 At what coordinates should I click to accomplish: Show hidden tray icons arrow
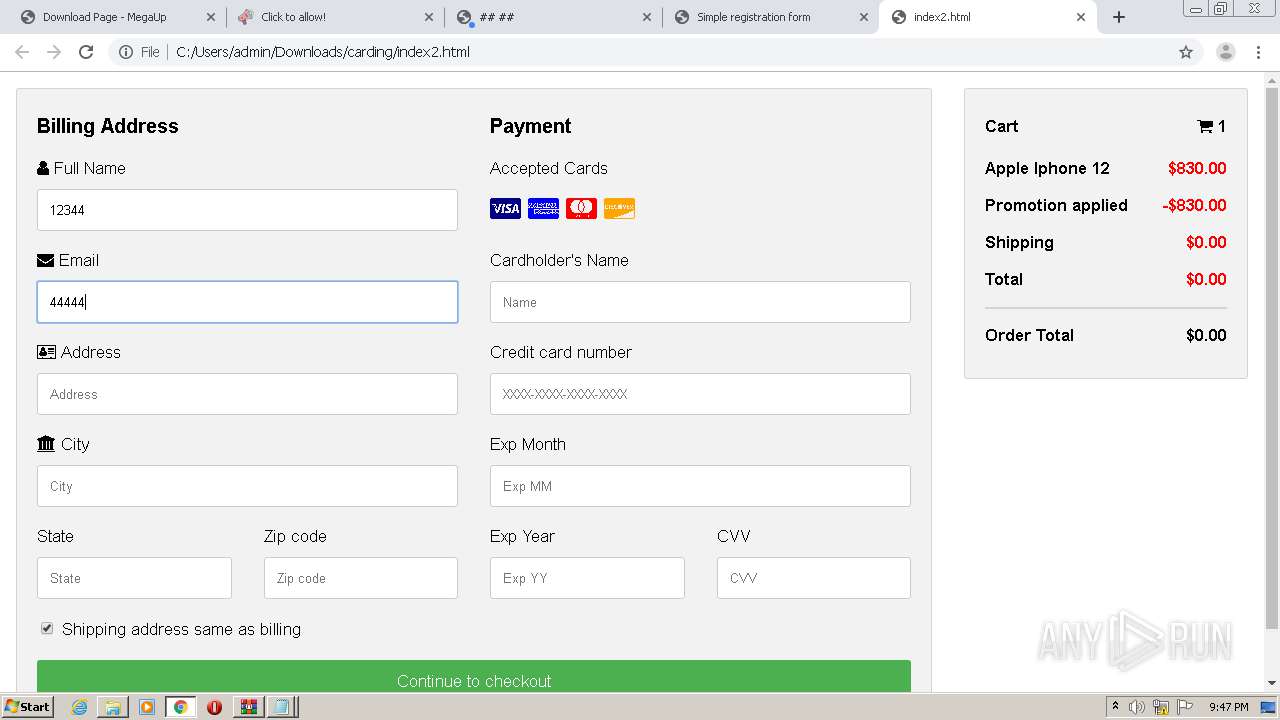point(1115,707)
